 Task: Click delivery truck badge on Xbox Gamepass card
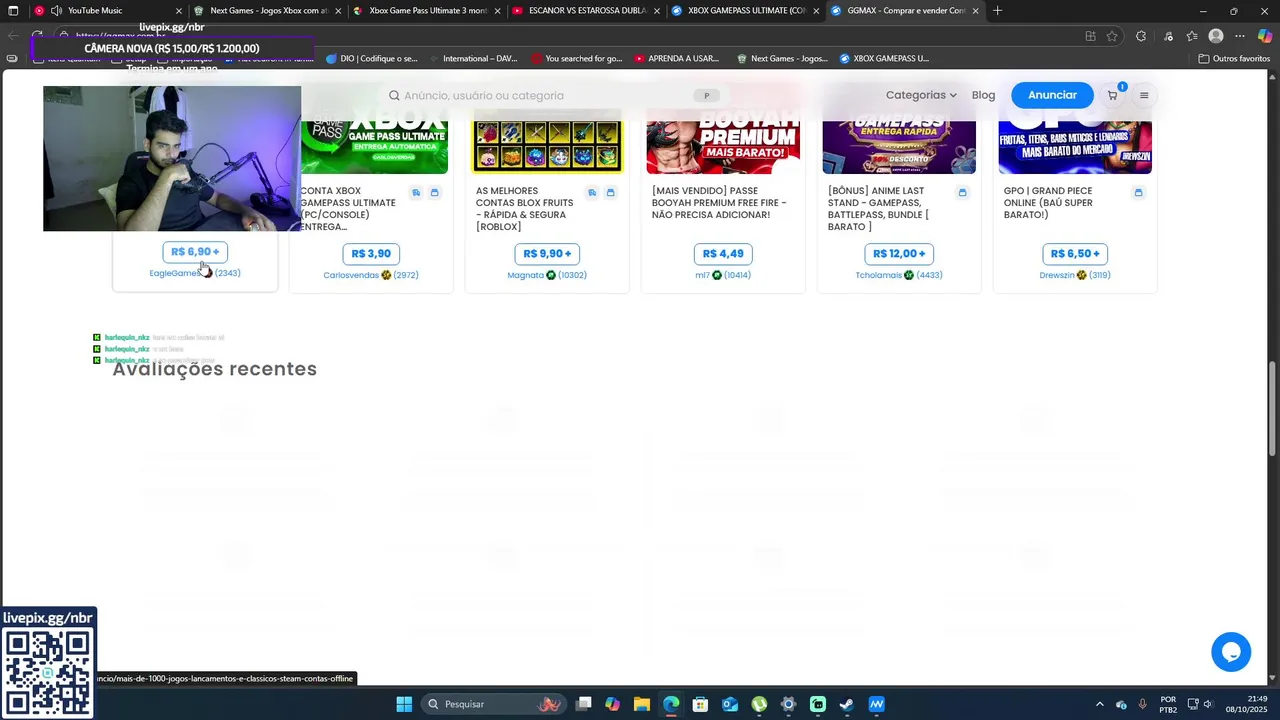(x=416, y=192)
